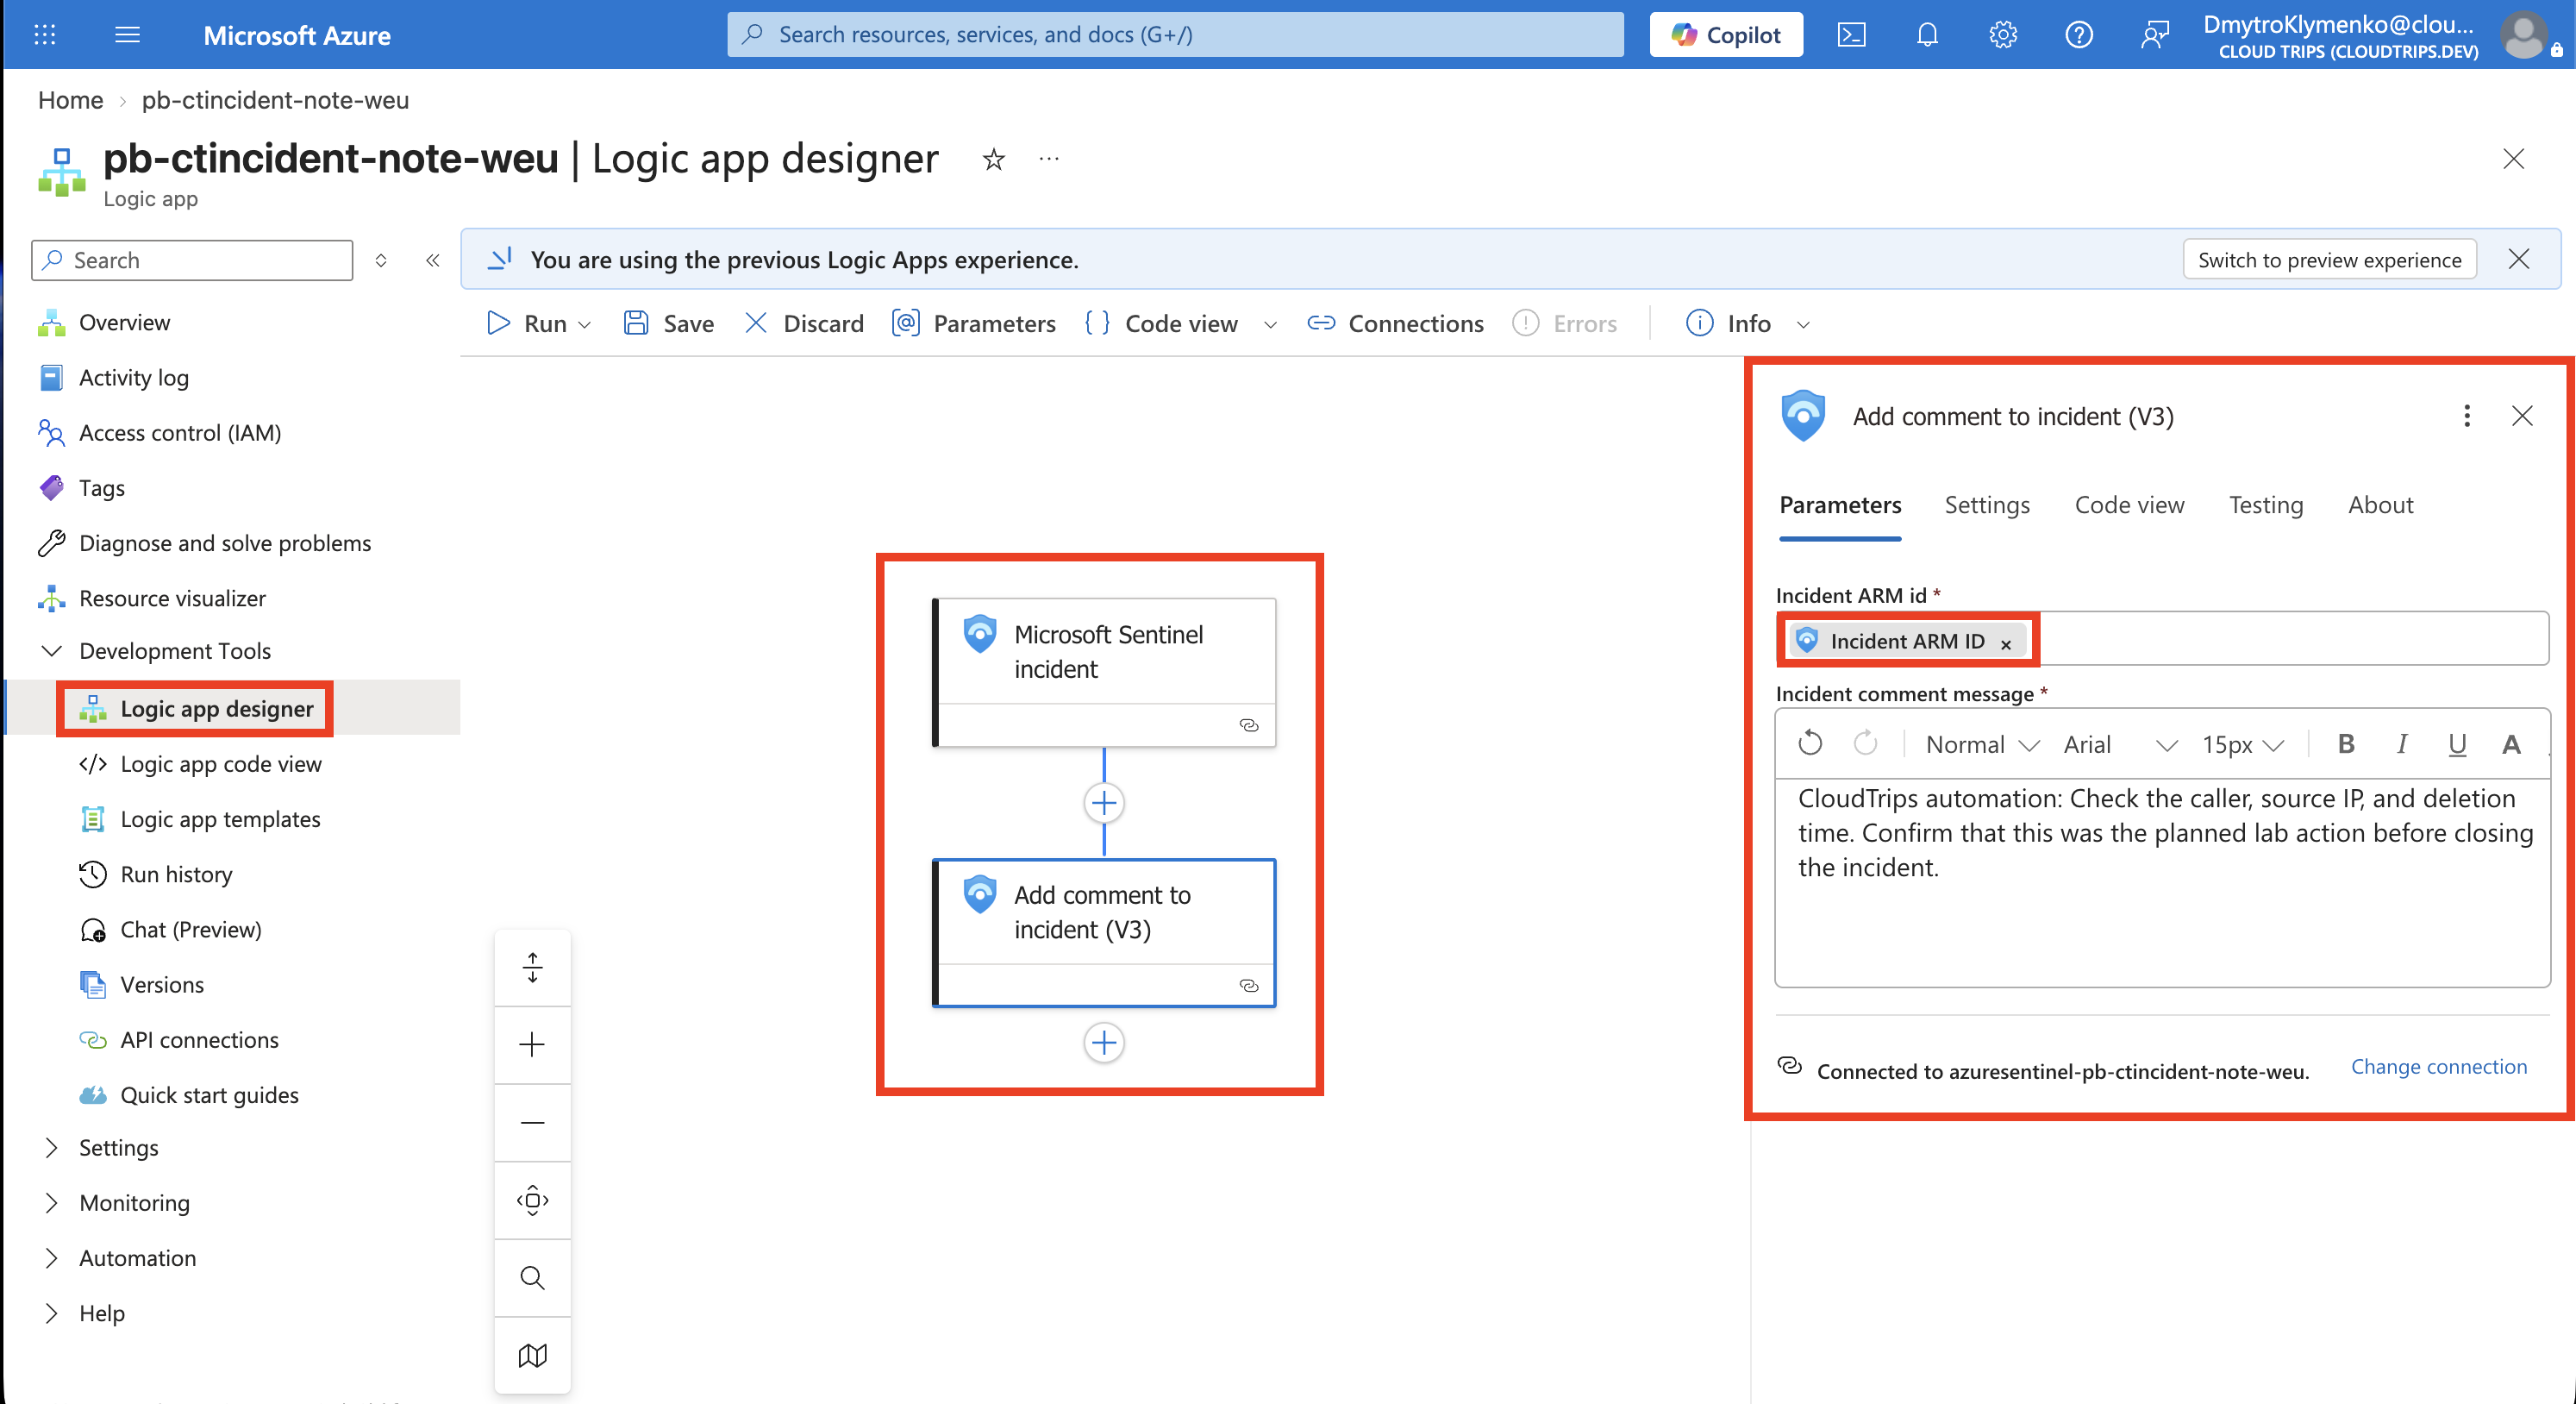Toggle underline formatting
This screenshot has height=1404, width=2576.
(x=2456, y=744)
